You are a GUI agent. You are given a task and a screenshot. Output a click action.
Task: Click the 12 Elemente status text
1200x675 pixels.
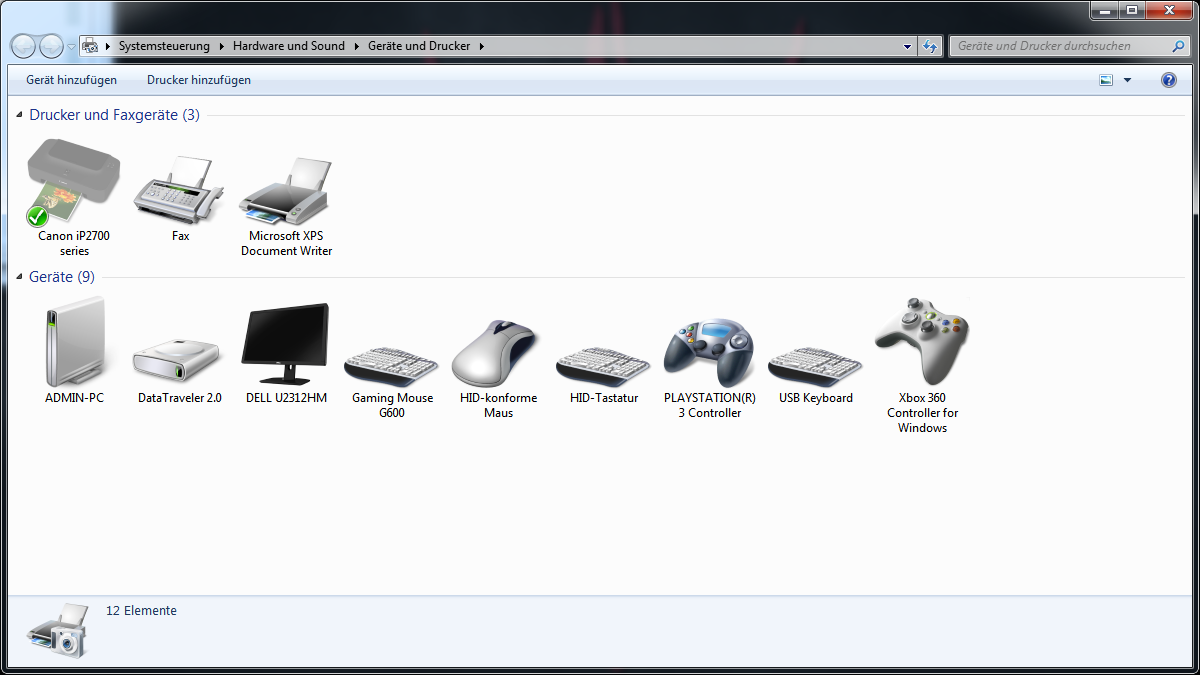(x=141, y=610)
